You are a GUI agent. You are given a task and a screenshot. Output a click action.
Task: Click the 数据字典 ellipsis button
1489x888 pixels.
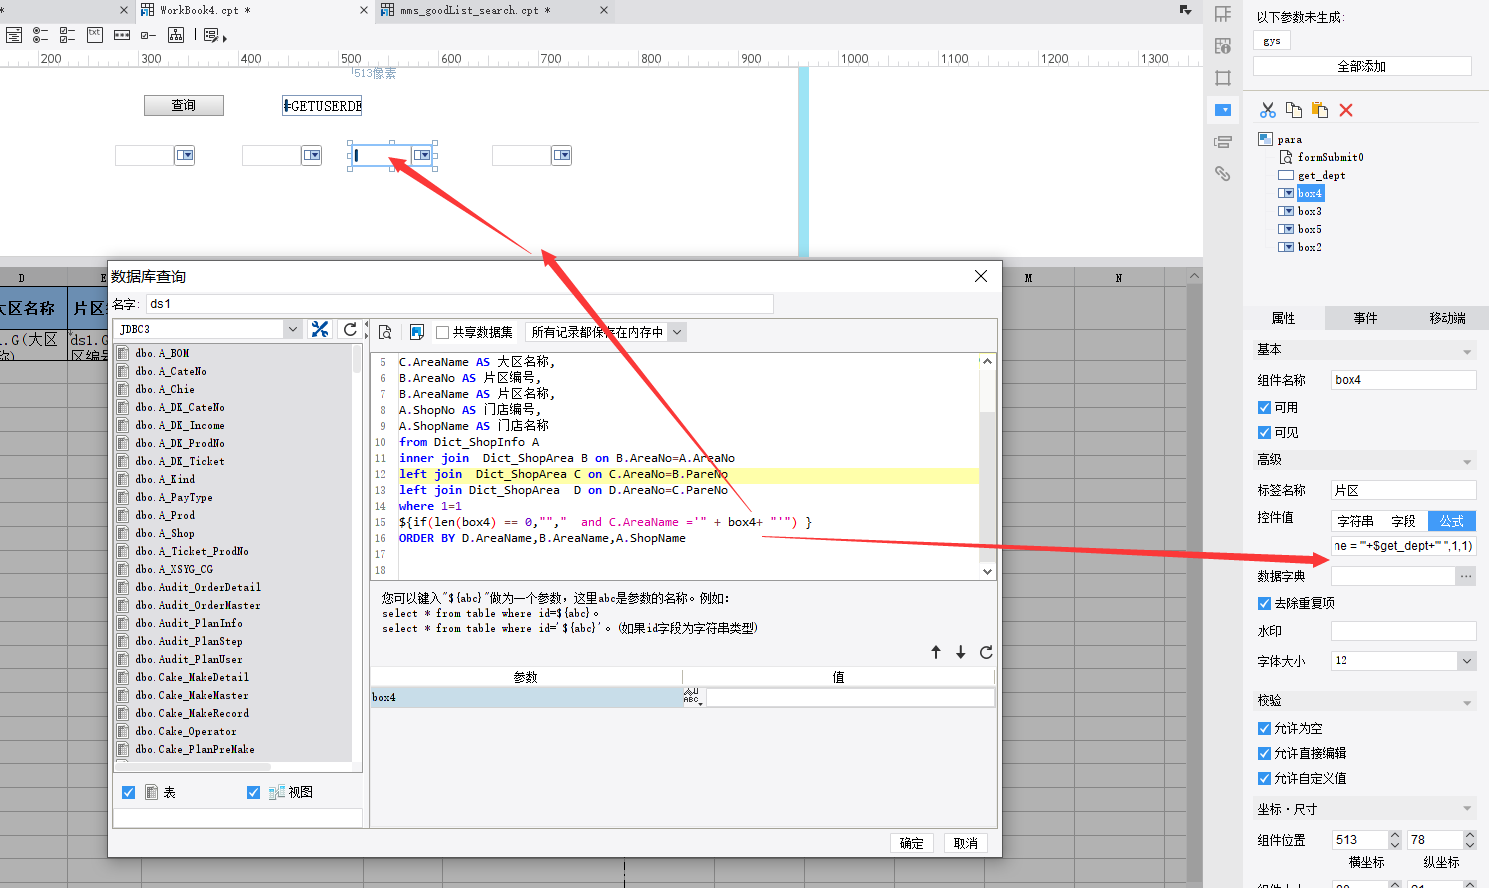coord(1466,576)
